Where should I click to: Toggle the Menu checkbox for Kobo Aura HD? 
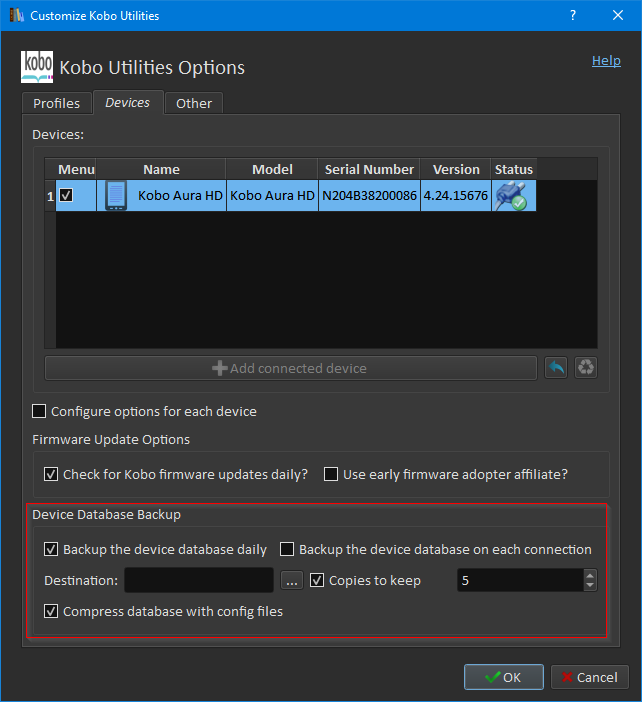coord(66,195)
